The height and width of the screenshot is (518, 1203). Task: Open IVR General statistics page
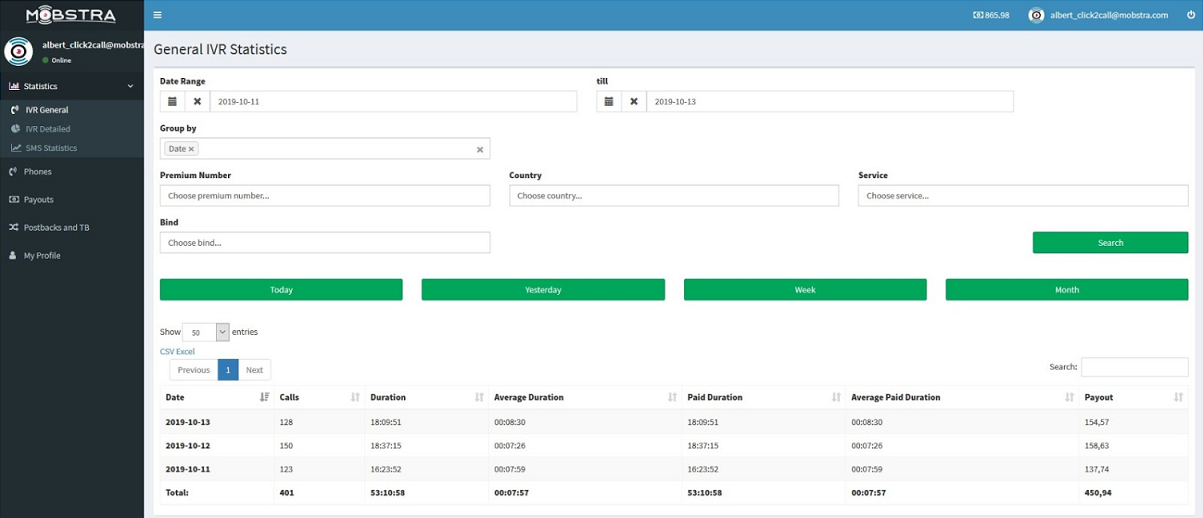point(47,109)
